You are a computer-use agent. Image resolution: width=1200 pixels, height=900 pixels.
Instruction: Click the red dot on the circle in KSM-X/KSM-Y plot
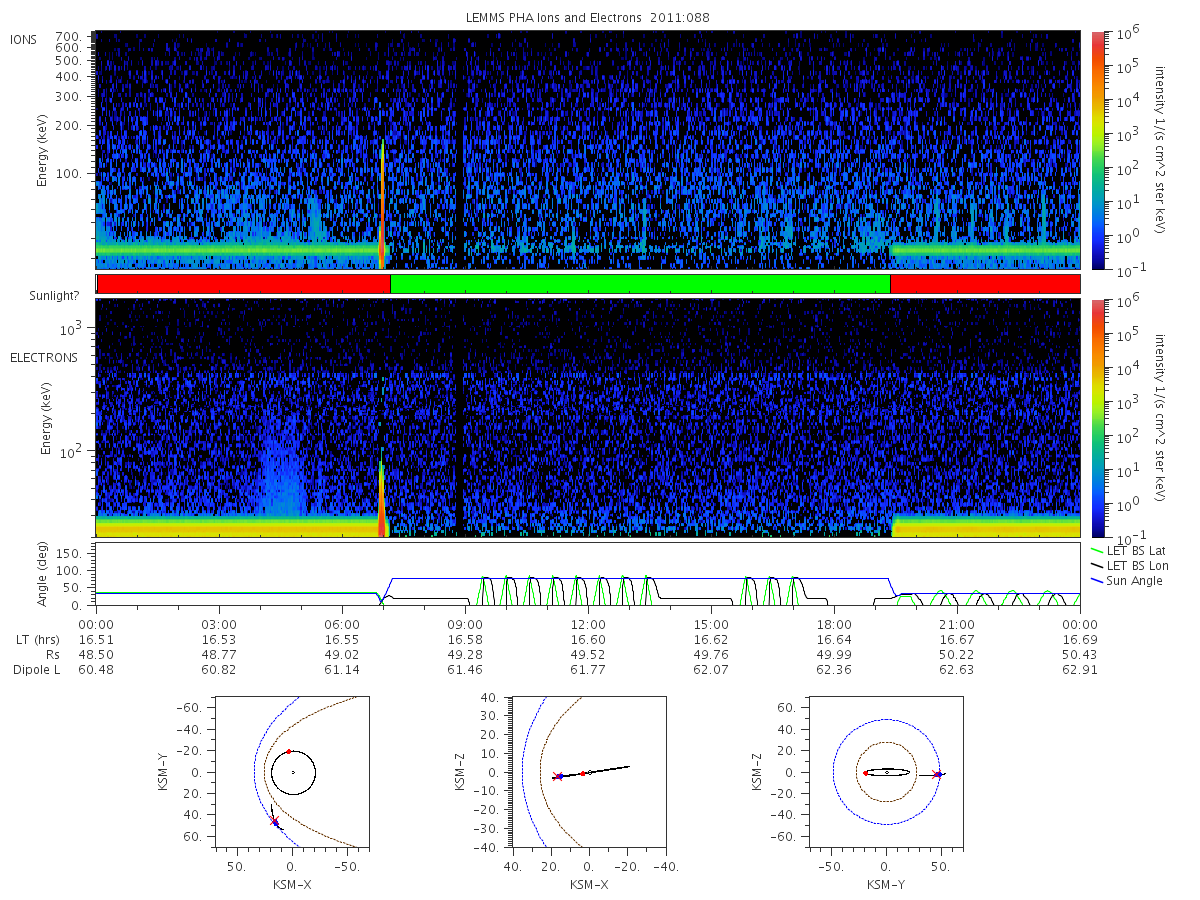click(x=289, y=751)
